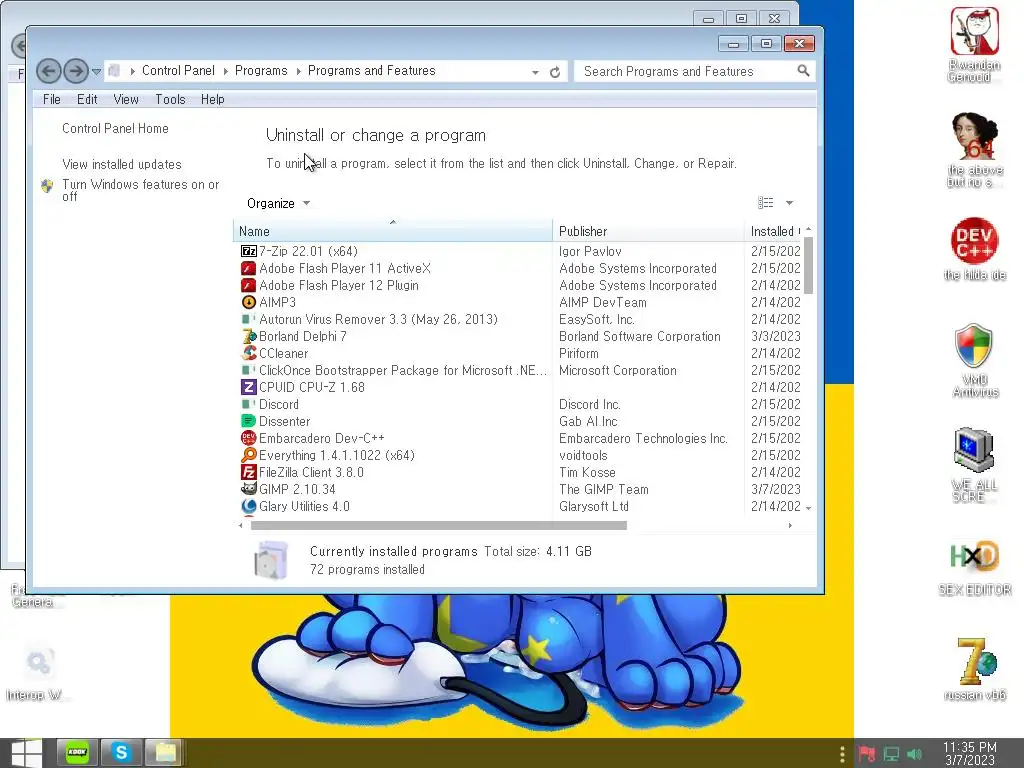Click the vertical scrollbar down arrow
This screenshot has height=768, width=1024.
(x=808, y=508)
